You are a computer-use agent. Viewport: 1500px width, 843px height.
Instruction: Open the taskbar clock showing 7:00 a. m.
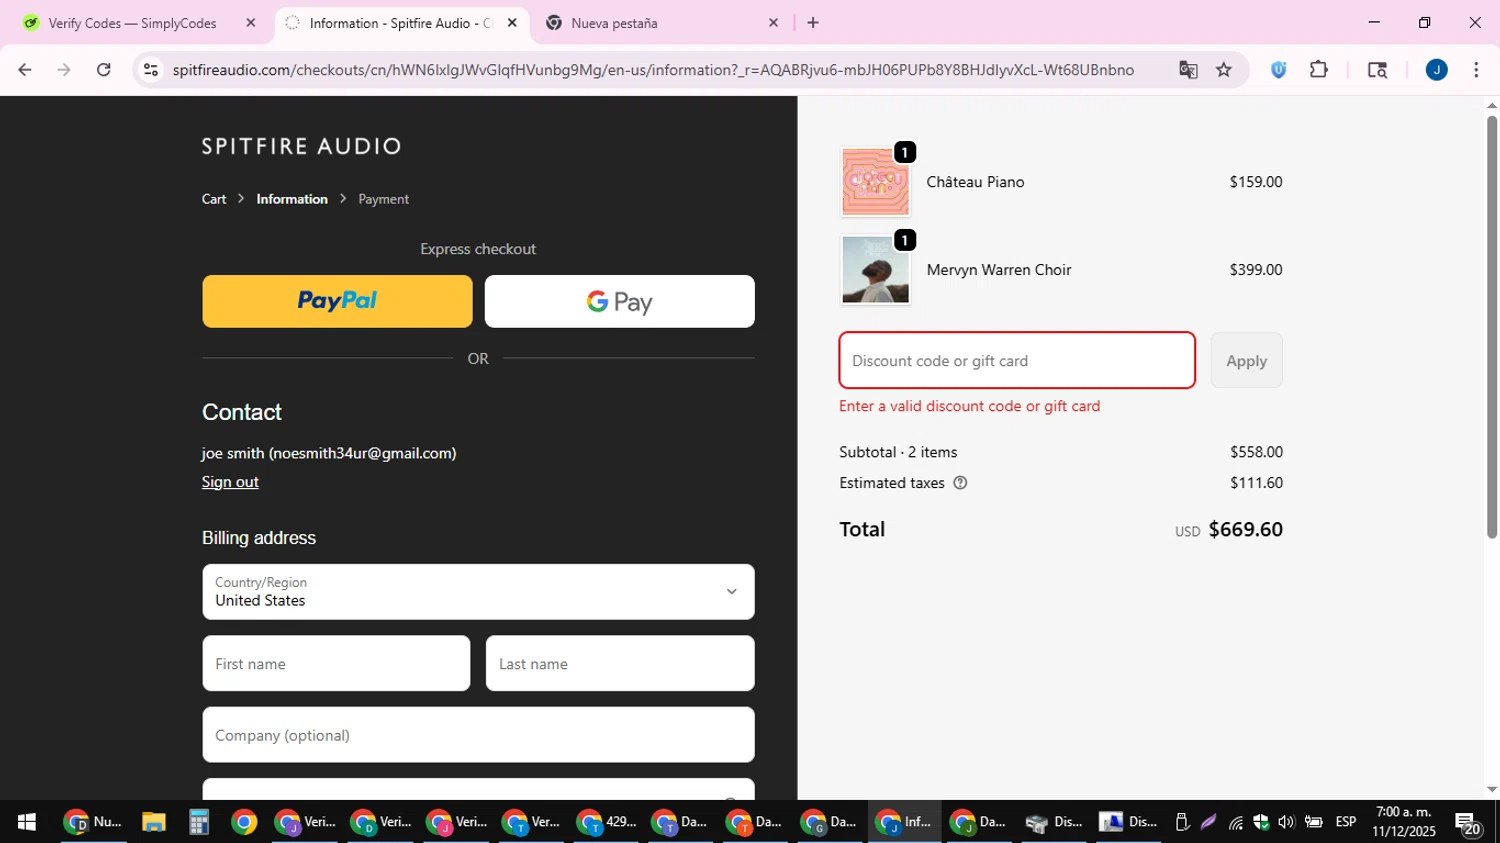coord(1404,822)
